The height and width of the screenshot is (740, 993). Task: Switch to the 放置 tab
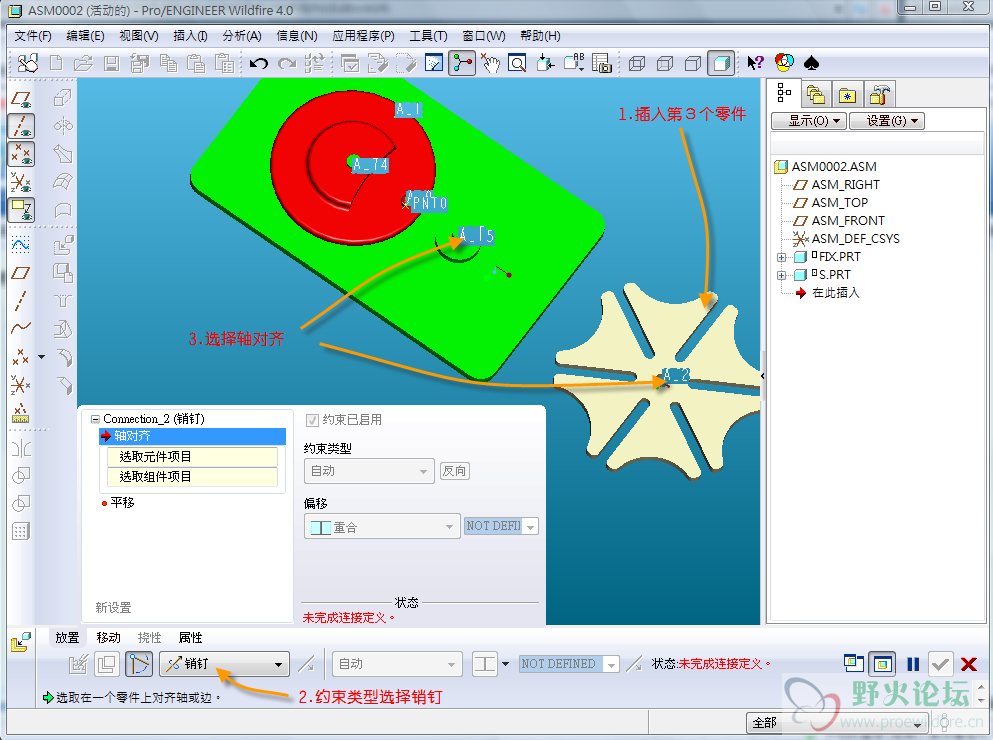[67, 637]
